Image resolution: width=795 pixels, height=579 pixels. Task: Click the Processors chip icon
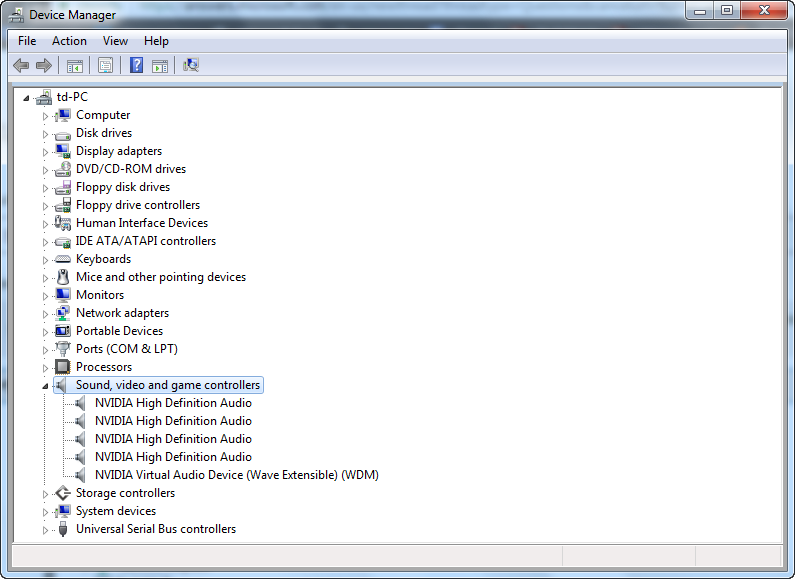click(x=63, y=367)
